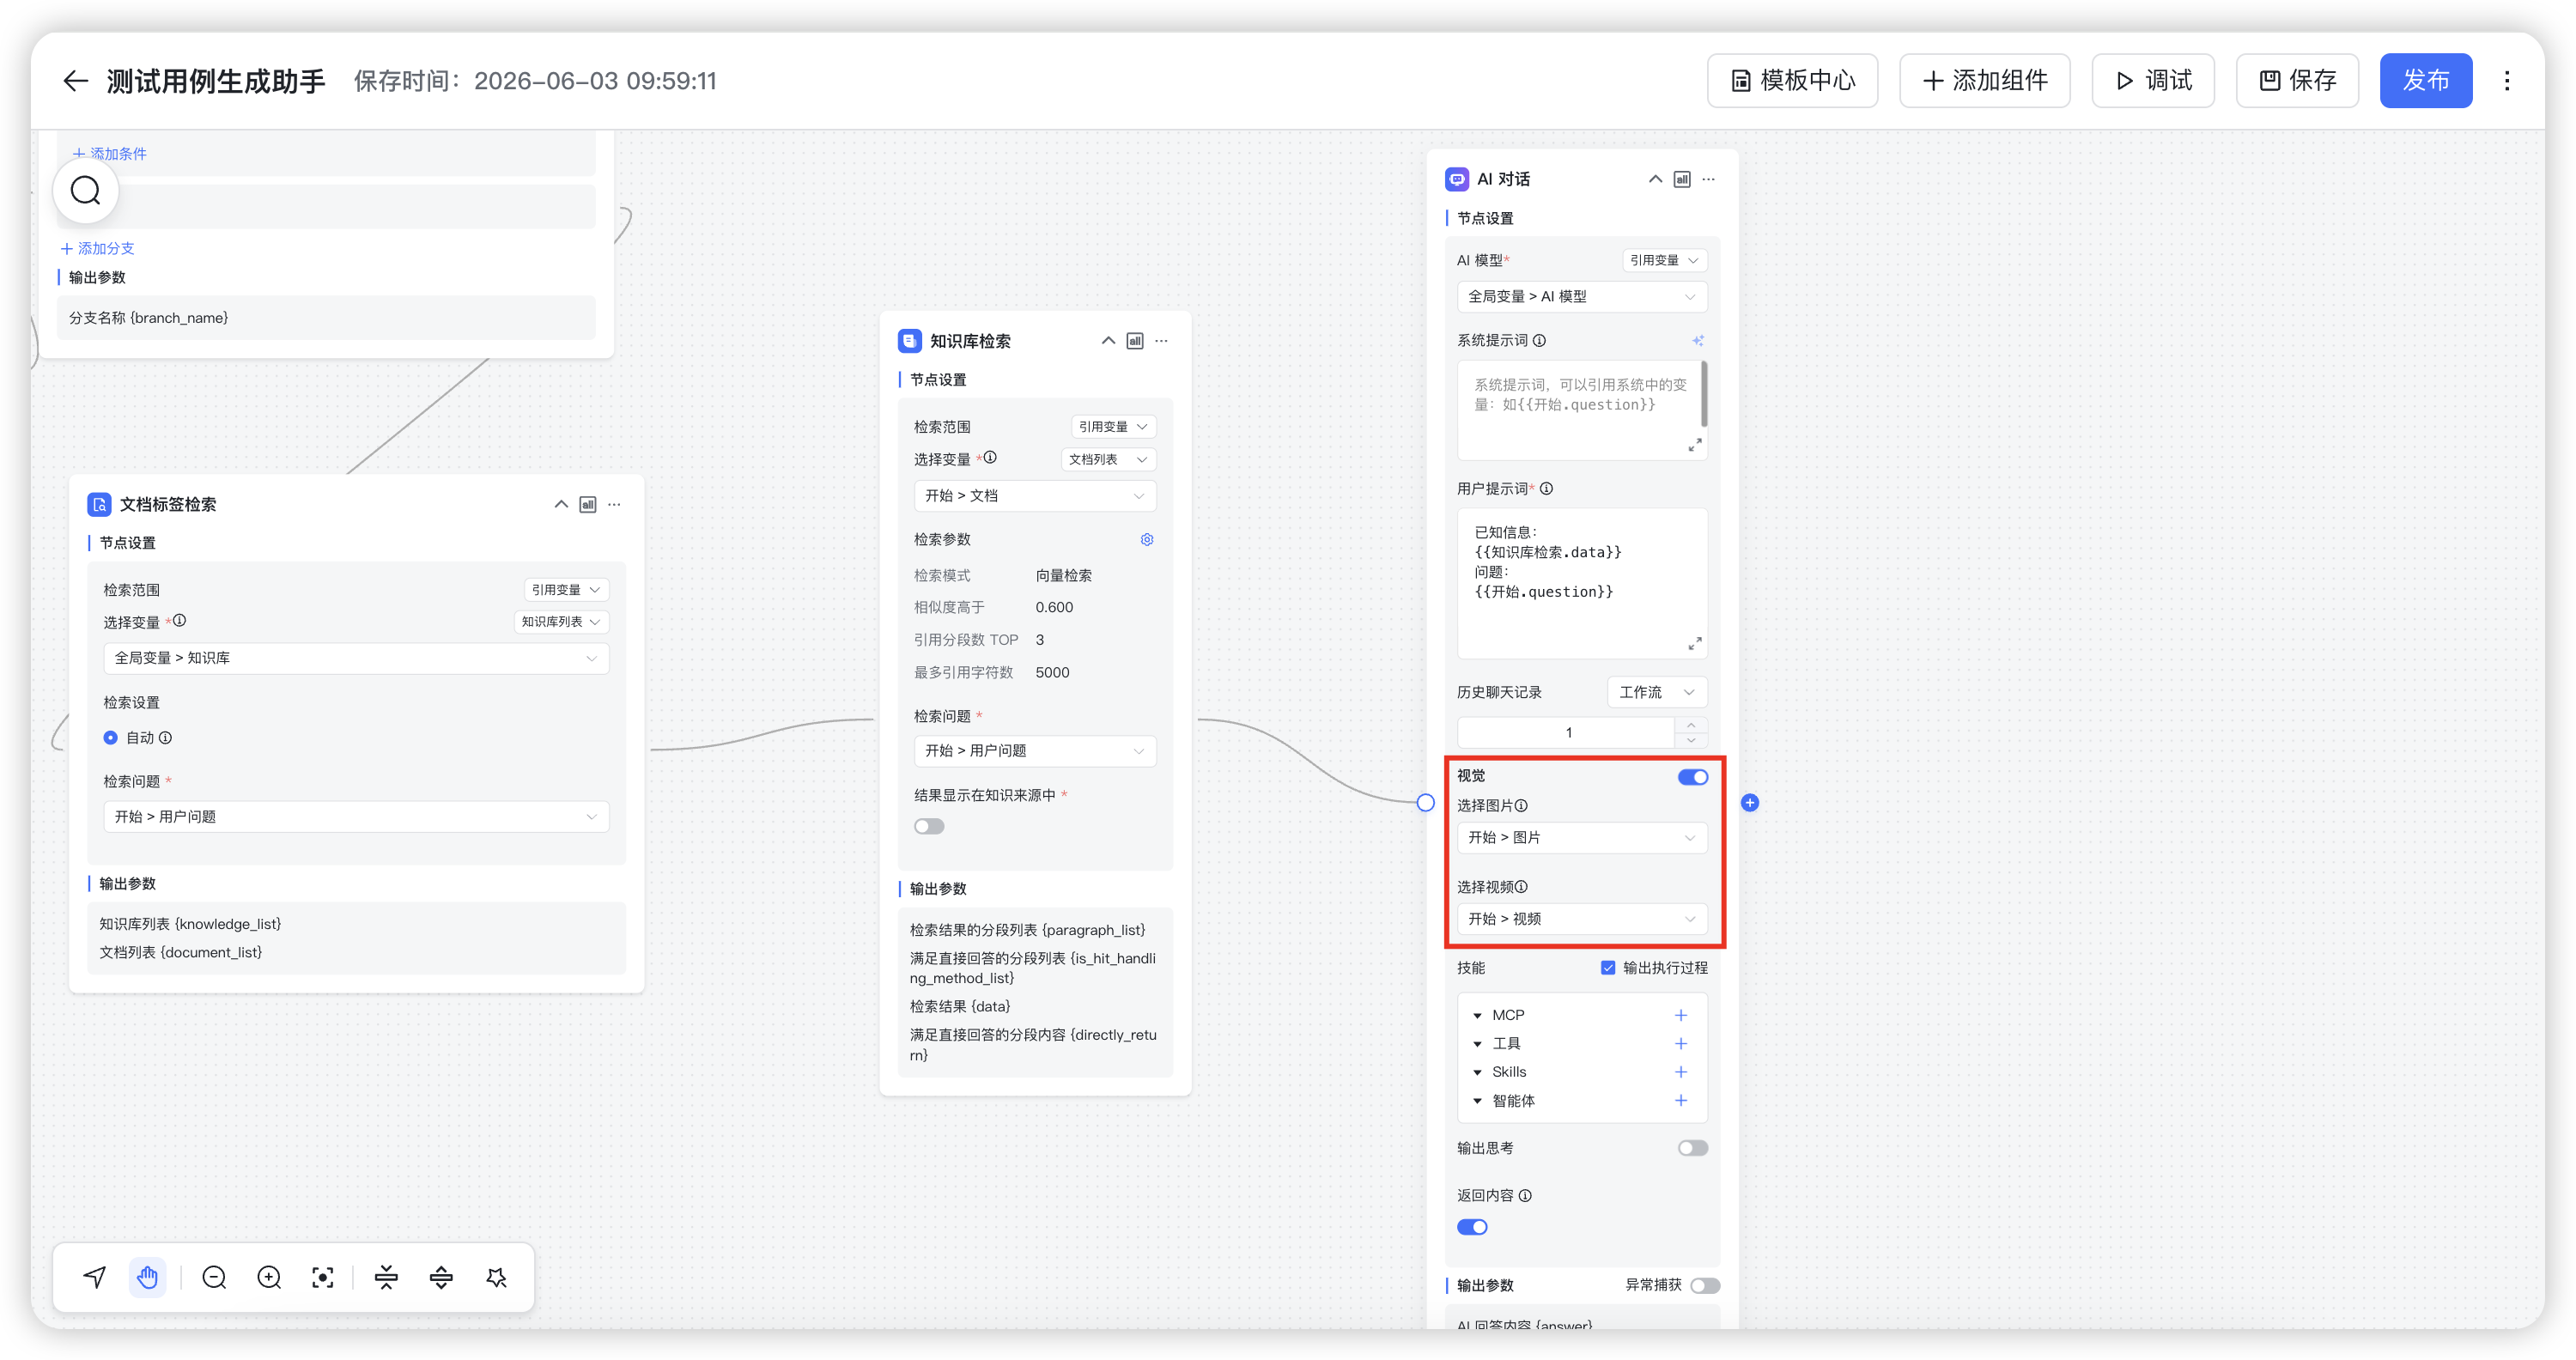This screenshot has height=1360, width=2576.
Task: Click the 系统提示词 text area
Action: pyautogui.click(x=1580, y=410)
